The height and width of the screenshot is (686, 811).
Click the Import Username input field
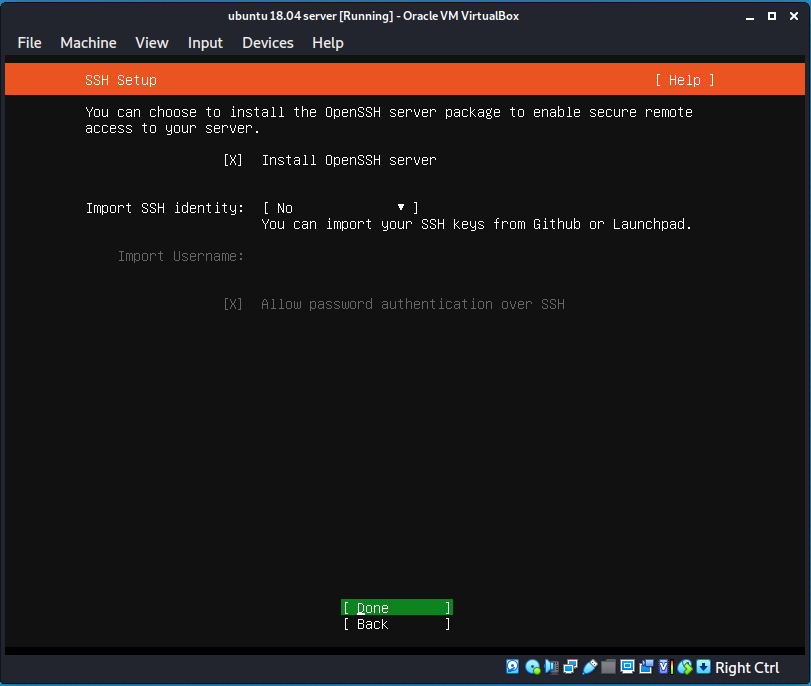(320, 256)
